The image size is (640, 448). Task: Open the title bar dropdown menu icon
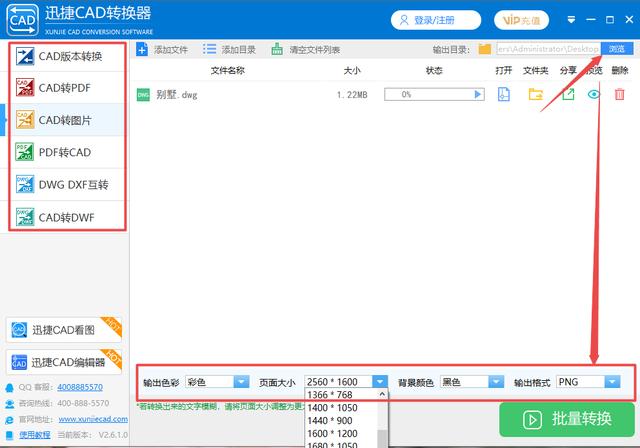click(x=571, y=20)
